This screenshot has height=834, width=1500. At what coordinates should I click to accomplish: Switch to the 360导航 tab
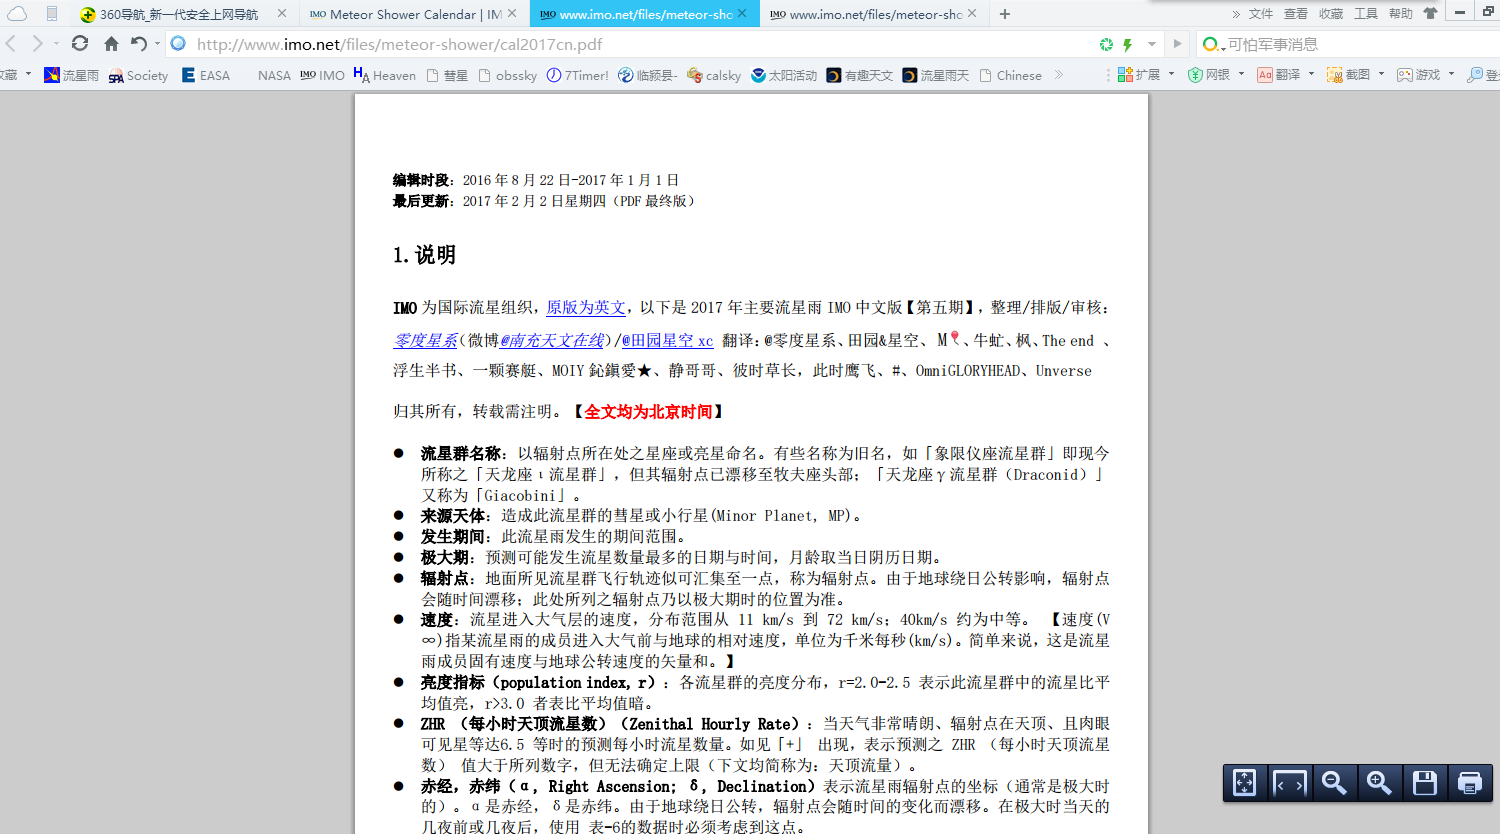coord(178,14)
